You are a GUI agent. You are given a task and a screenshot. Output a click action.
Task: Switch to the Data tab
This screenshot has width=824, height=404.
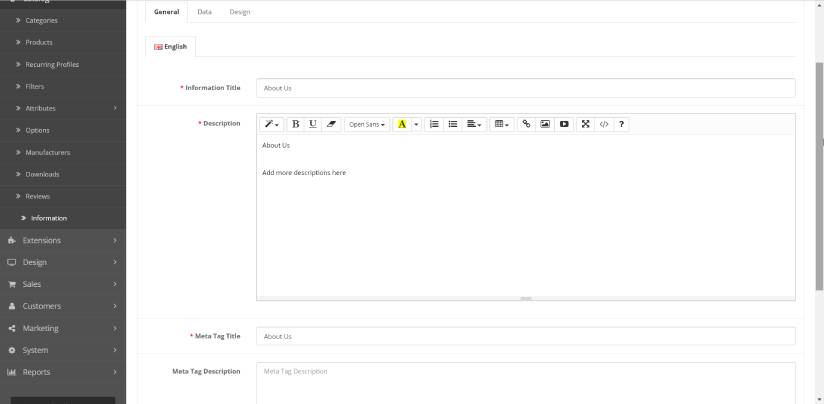[x=204, y=12]
